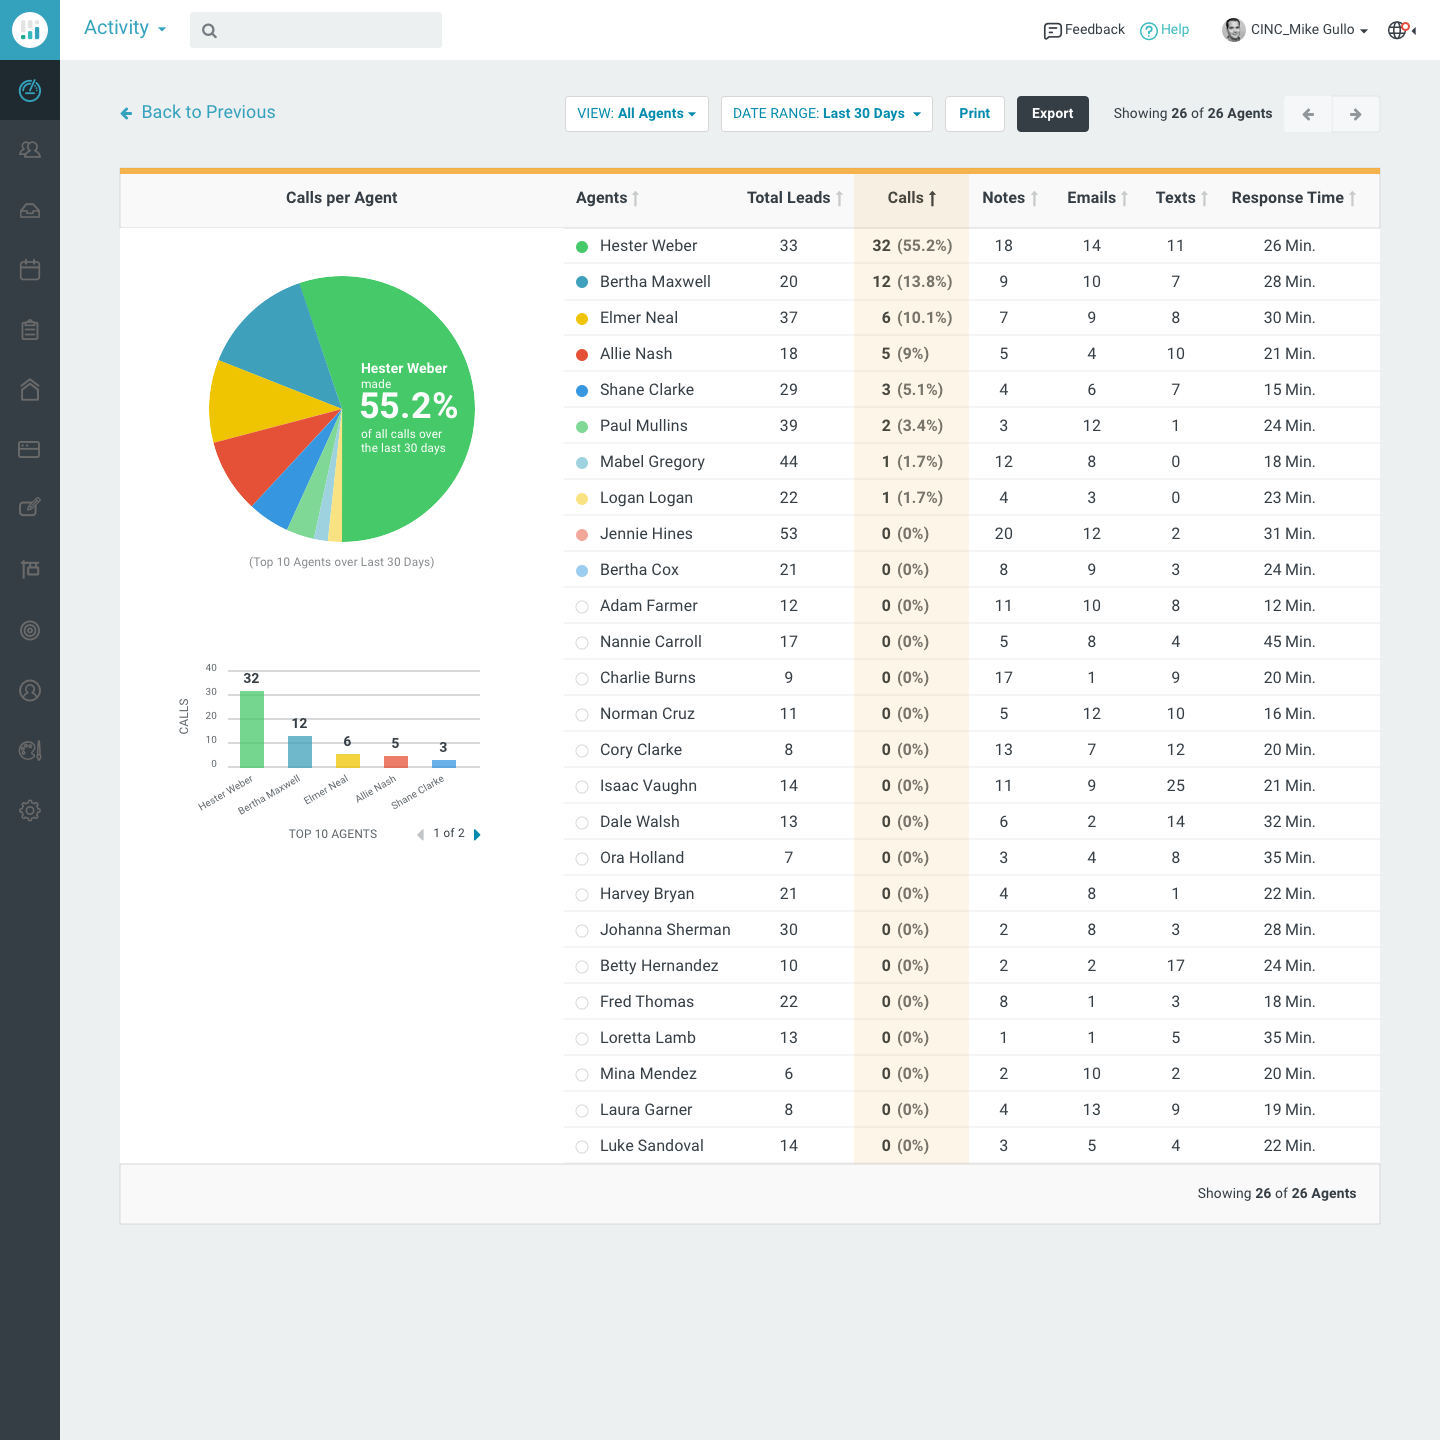Open agent Jennie Hines
1440x1440 pixels.
[646, 534]
